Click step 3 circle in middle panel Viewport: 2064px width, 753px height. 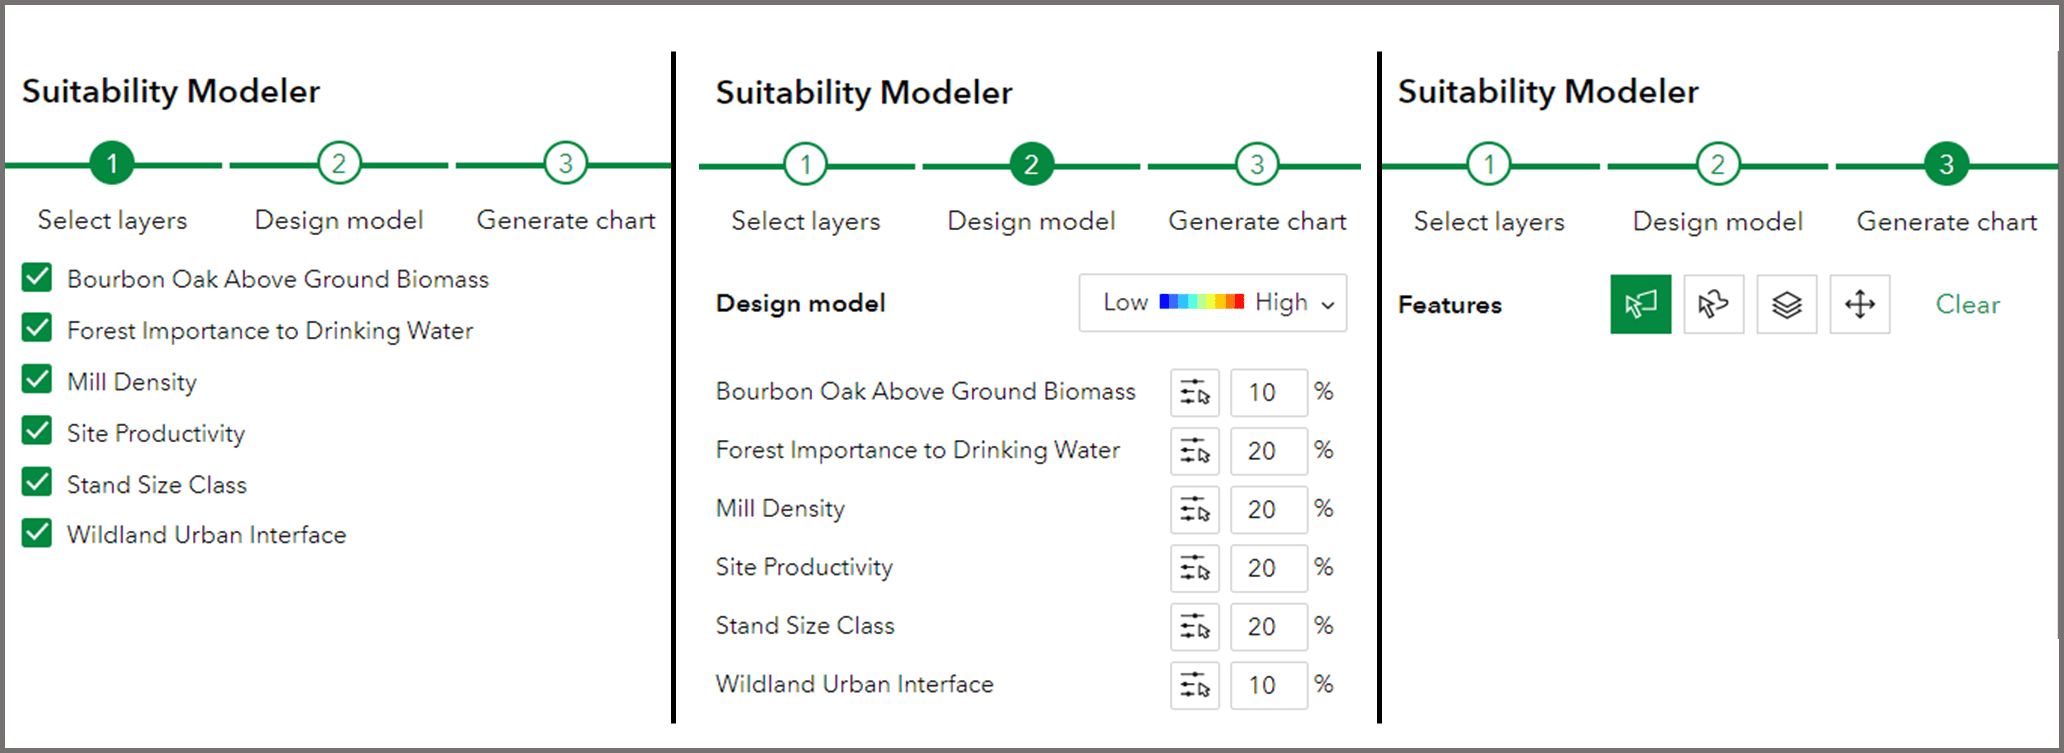1257,164
